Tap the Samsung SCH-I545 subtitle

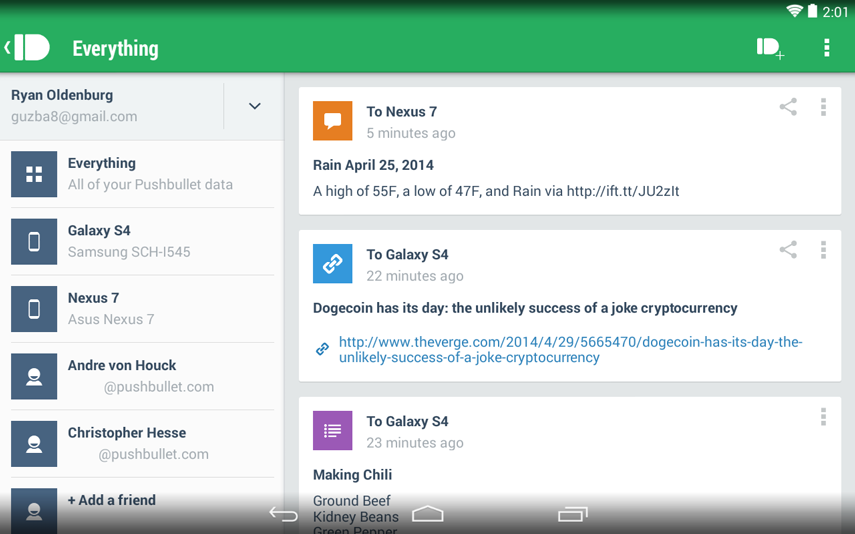pos(129,252)
